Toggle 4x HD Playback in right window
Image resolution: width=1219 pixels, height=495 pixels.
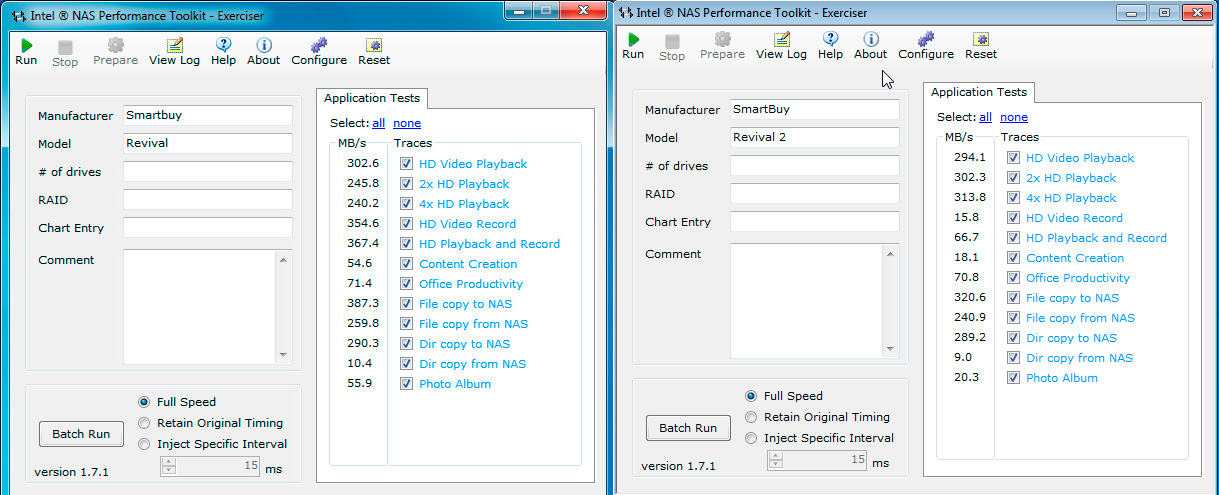1013,198
